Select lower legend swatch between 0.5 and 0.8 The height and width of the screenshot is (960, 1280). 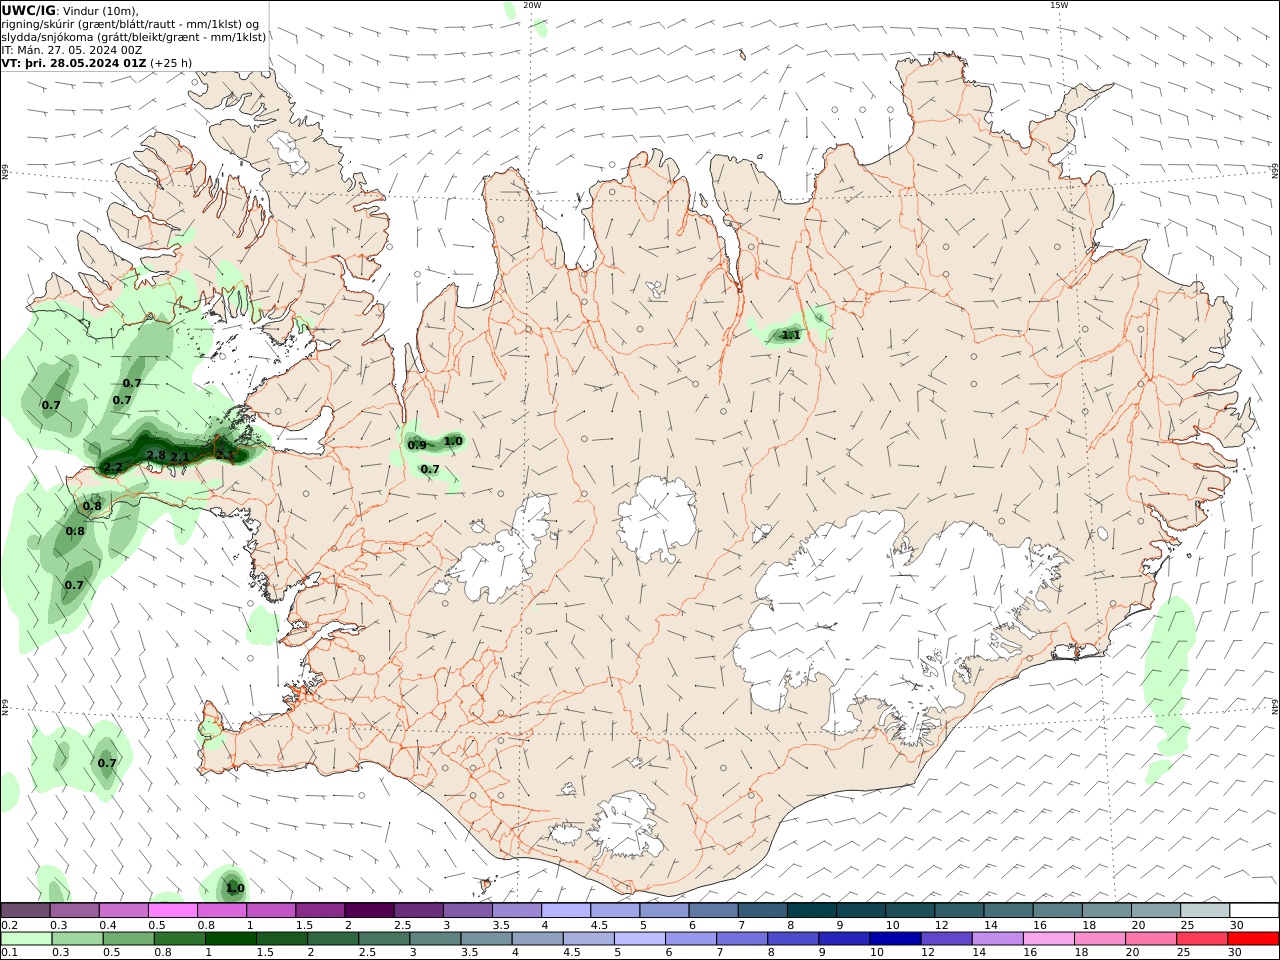[x=128, y=939]
